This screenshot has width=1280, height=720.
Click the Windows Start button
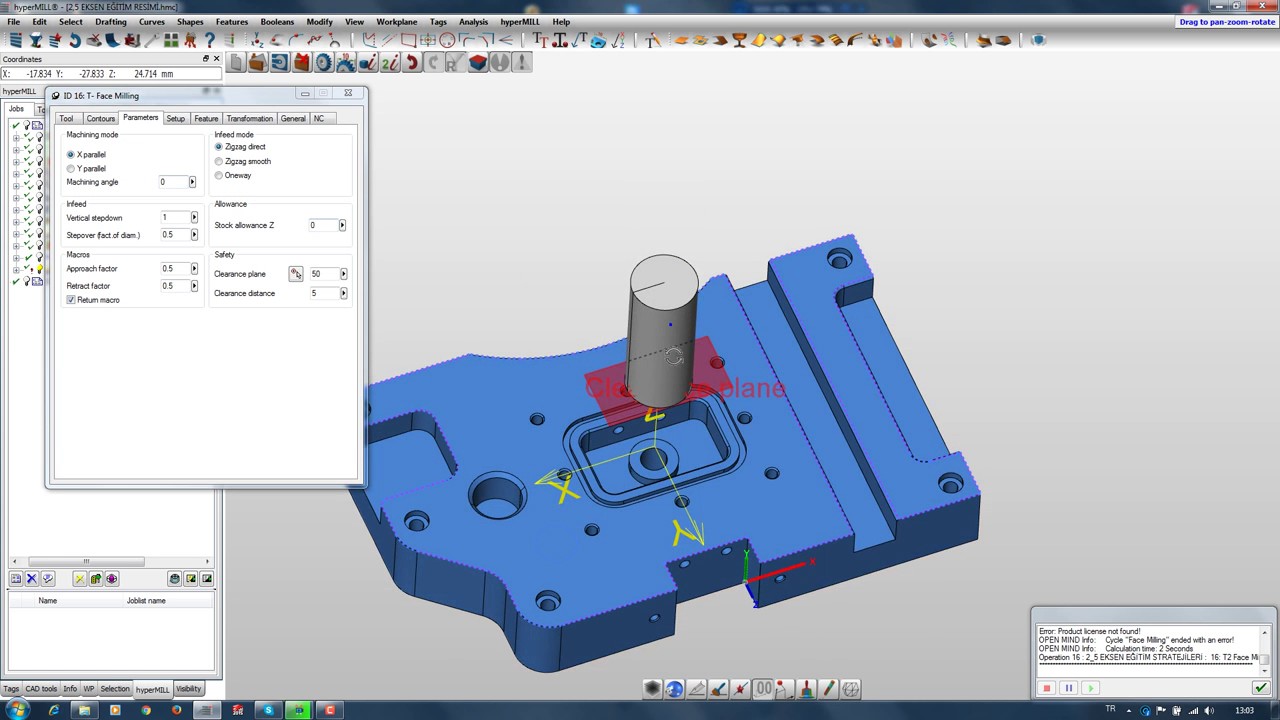pyautogui.click(x=18, y=710)
